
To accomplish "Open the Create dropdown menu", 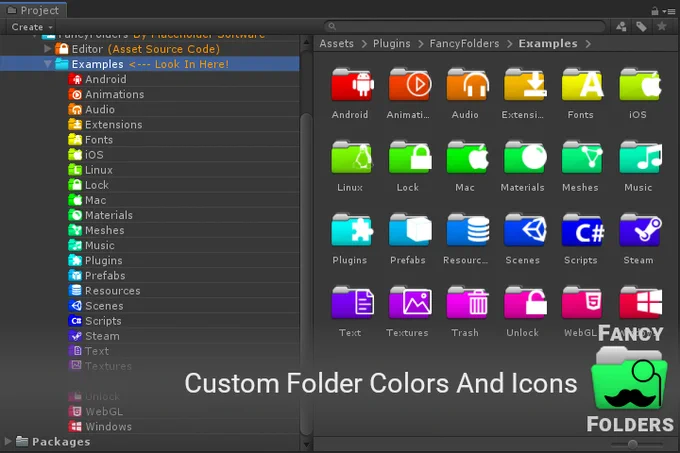I will [32, 27].
